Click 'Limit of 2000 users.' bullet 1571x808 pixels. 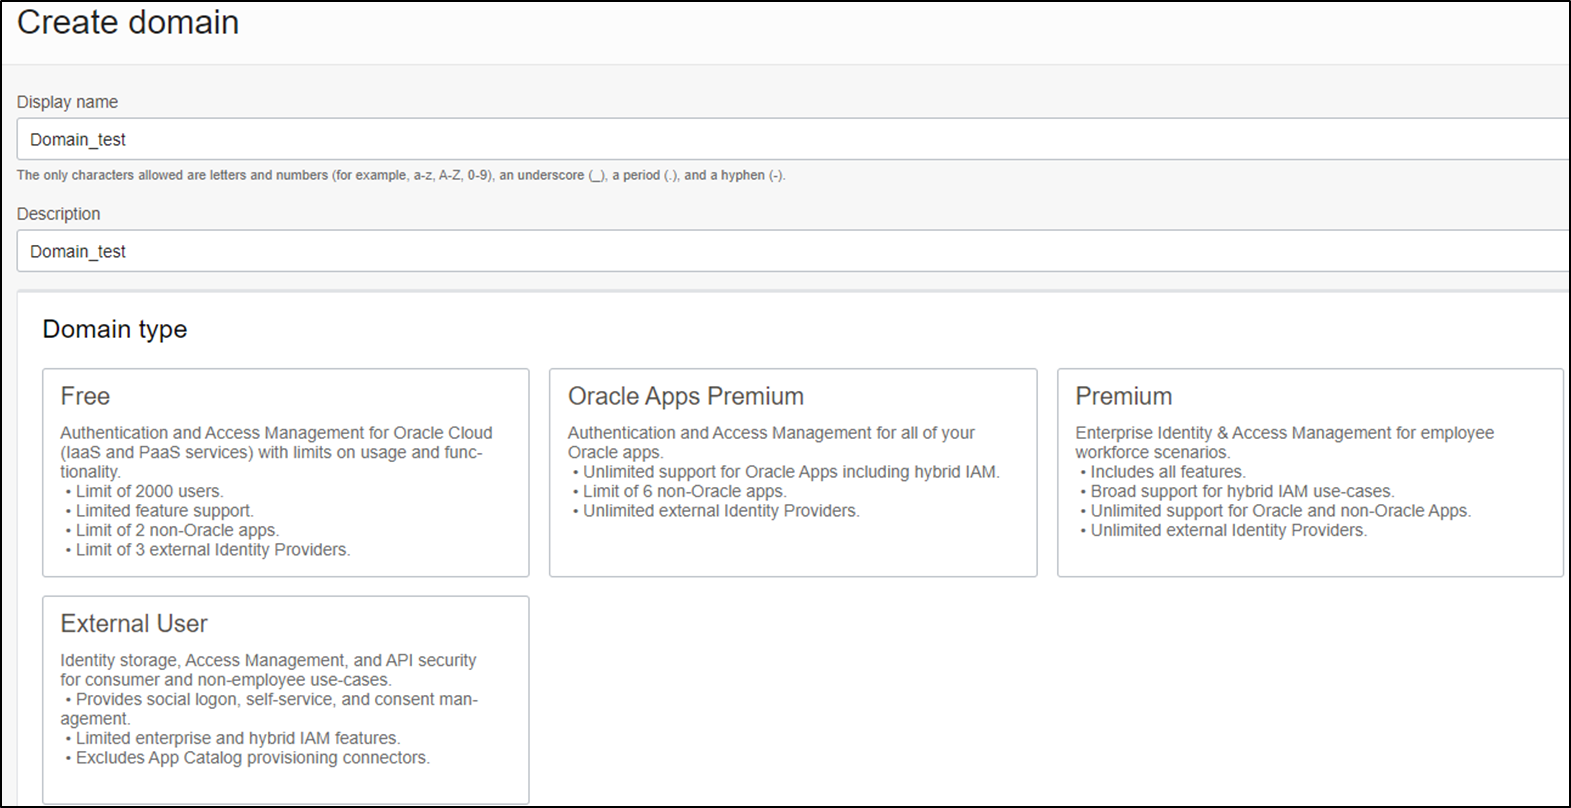point(149,491)
